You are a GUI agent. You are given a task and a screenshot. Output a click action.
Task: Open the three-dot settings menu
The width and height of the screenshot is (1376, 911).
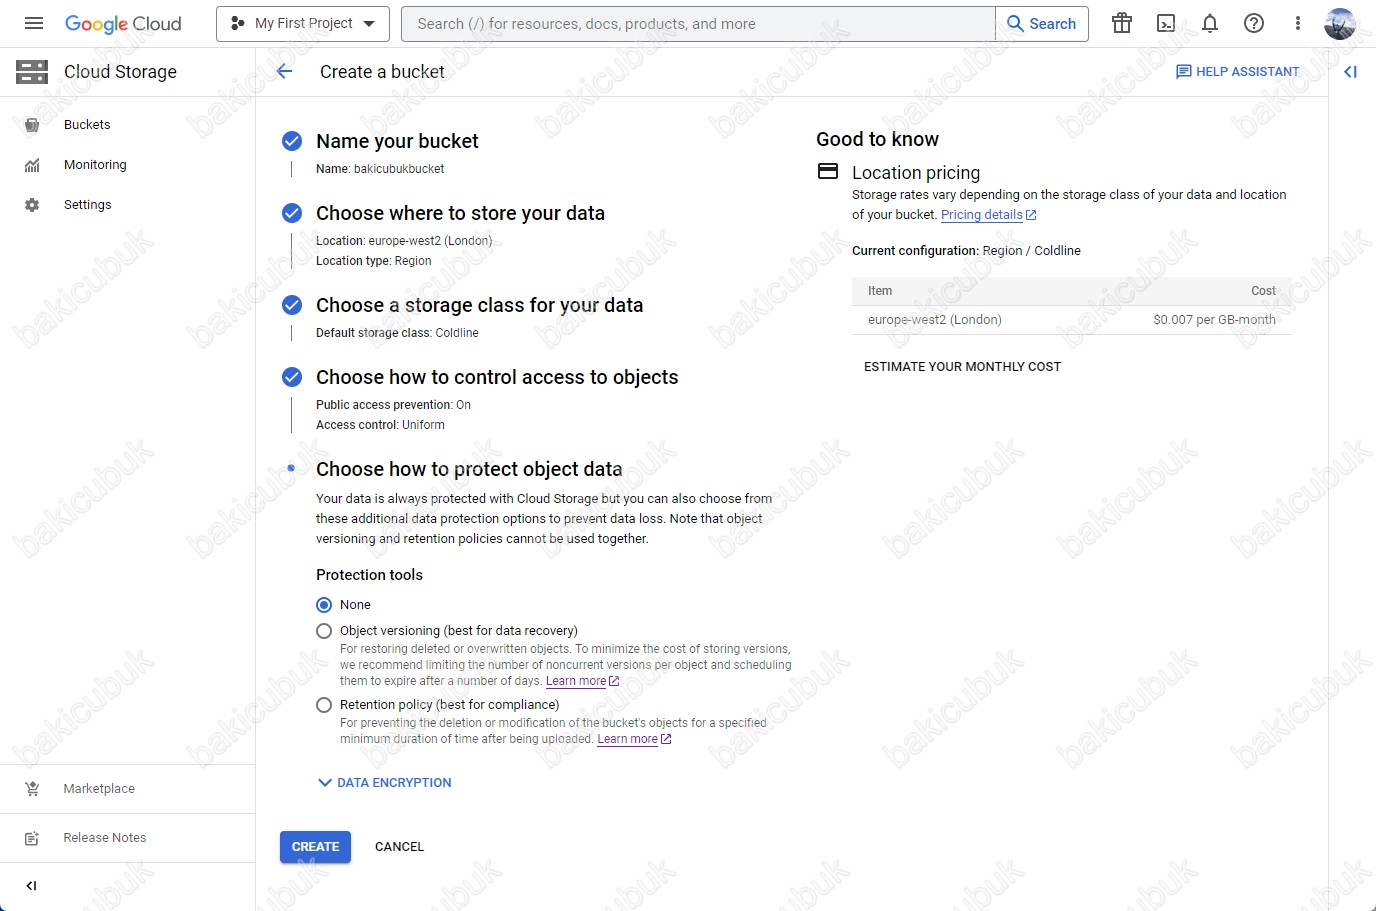click(1298, 23)
